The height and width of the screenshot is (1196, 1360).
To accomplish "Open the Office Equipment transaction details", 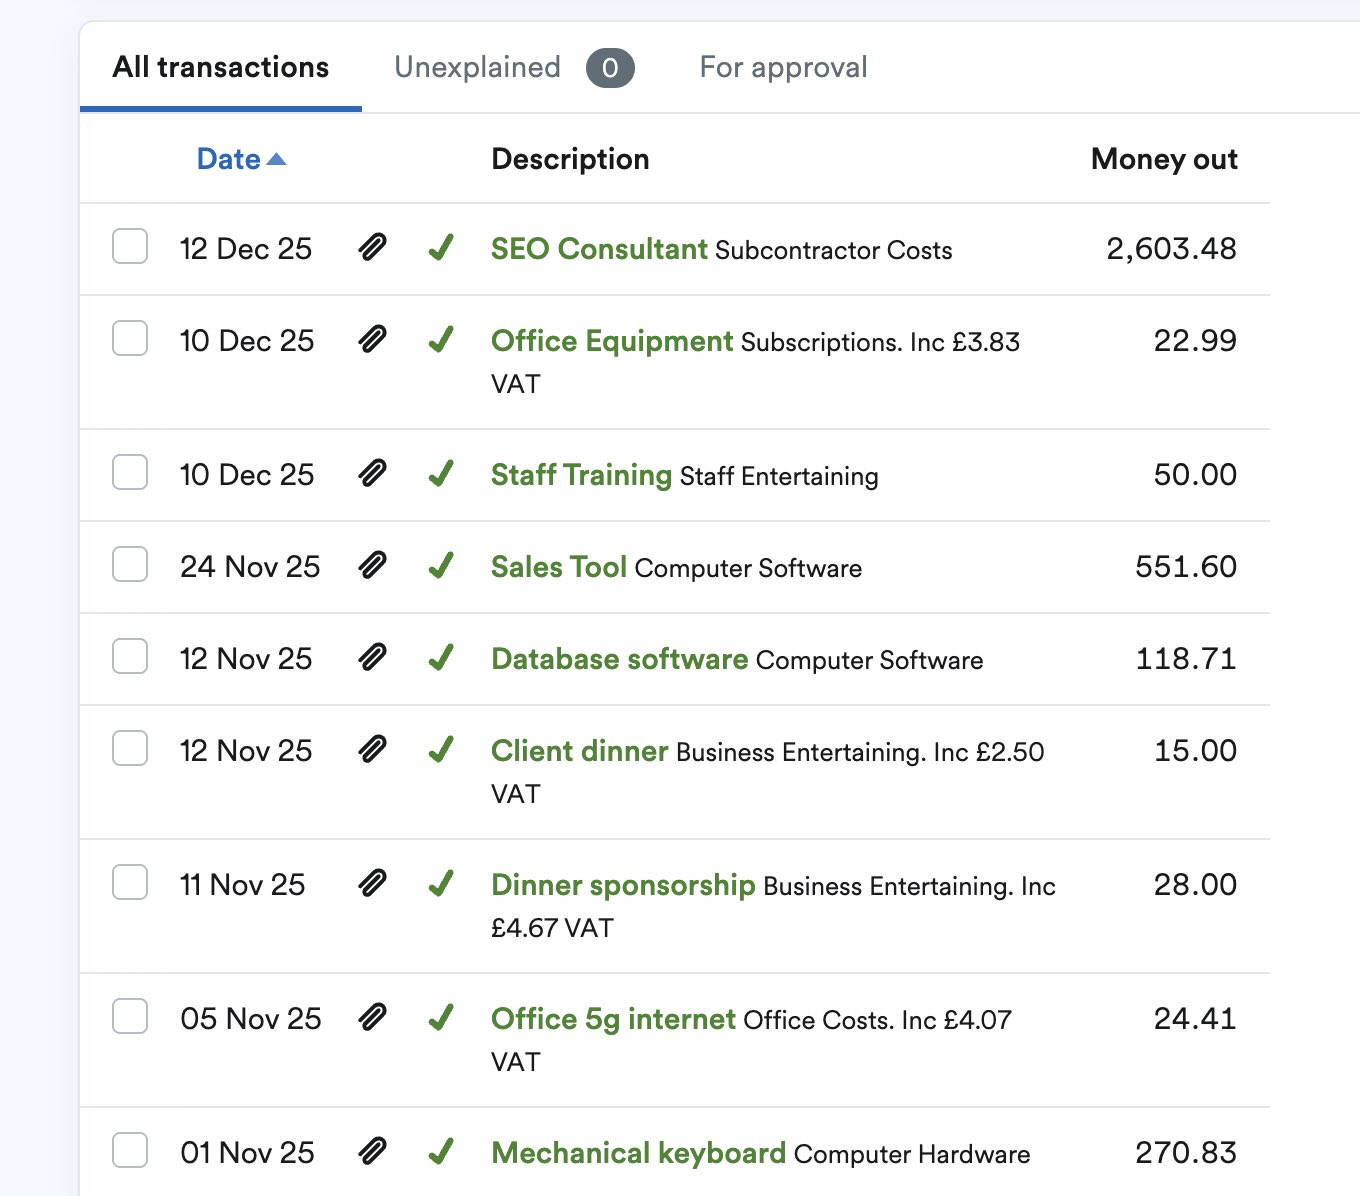I will (610, 340).
